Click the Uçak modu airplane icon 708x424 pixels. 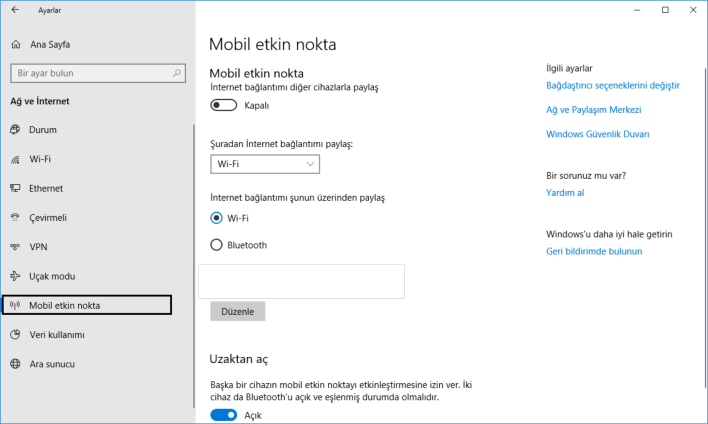15,276
